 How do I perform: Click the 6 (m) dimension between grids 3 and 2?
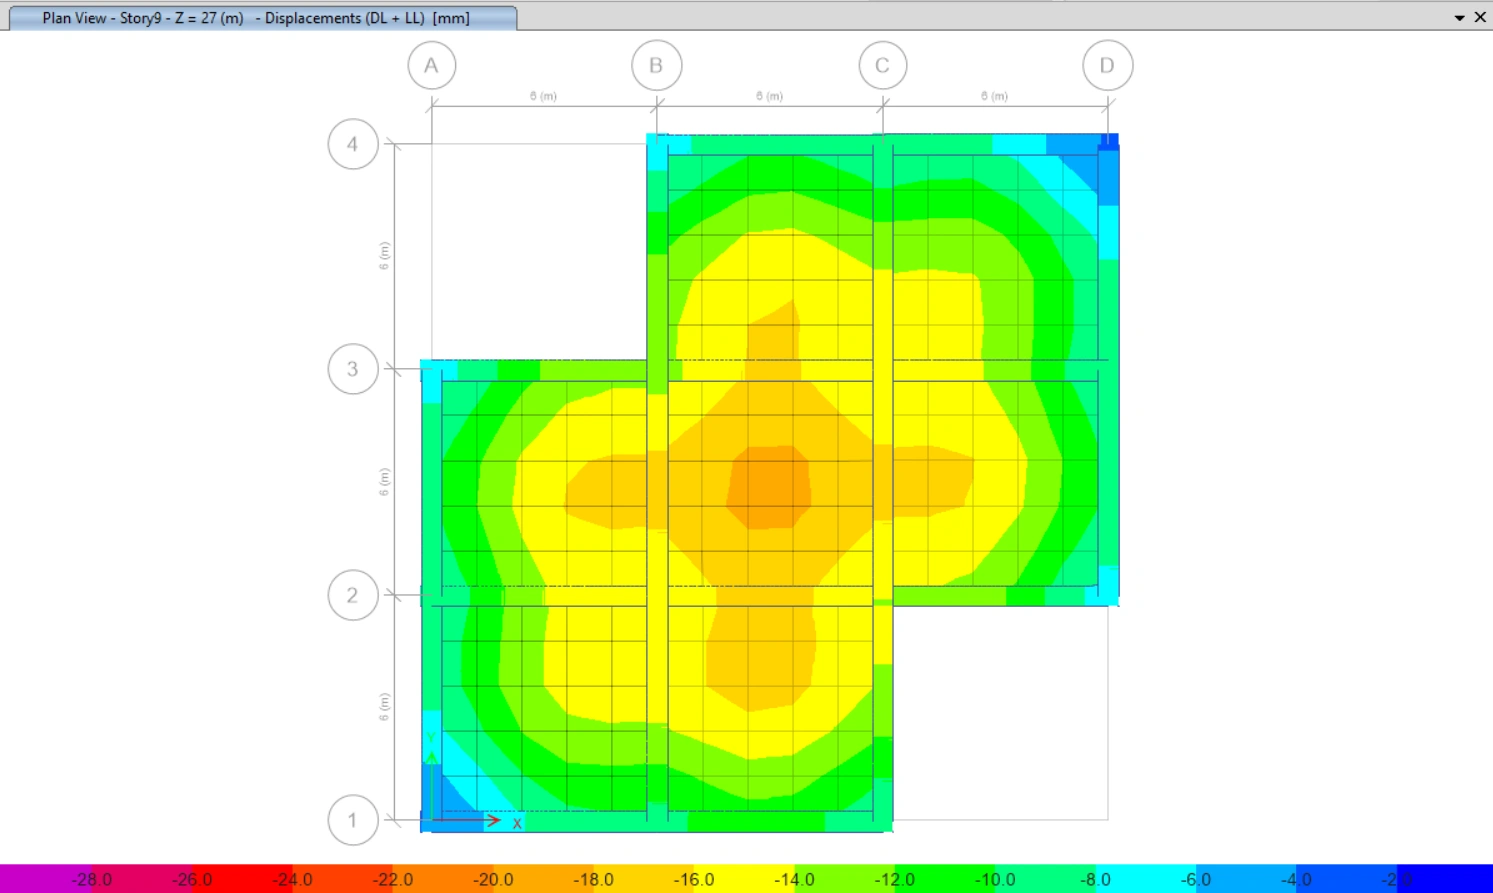click(384, 482)
